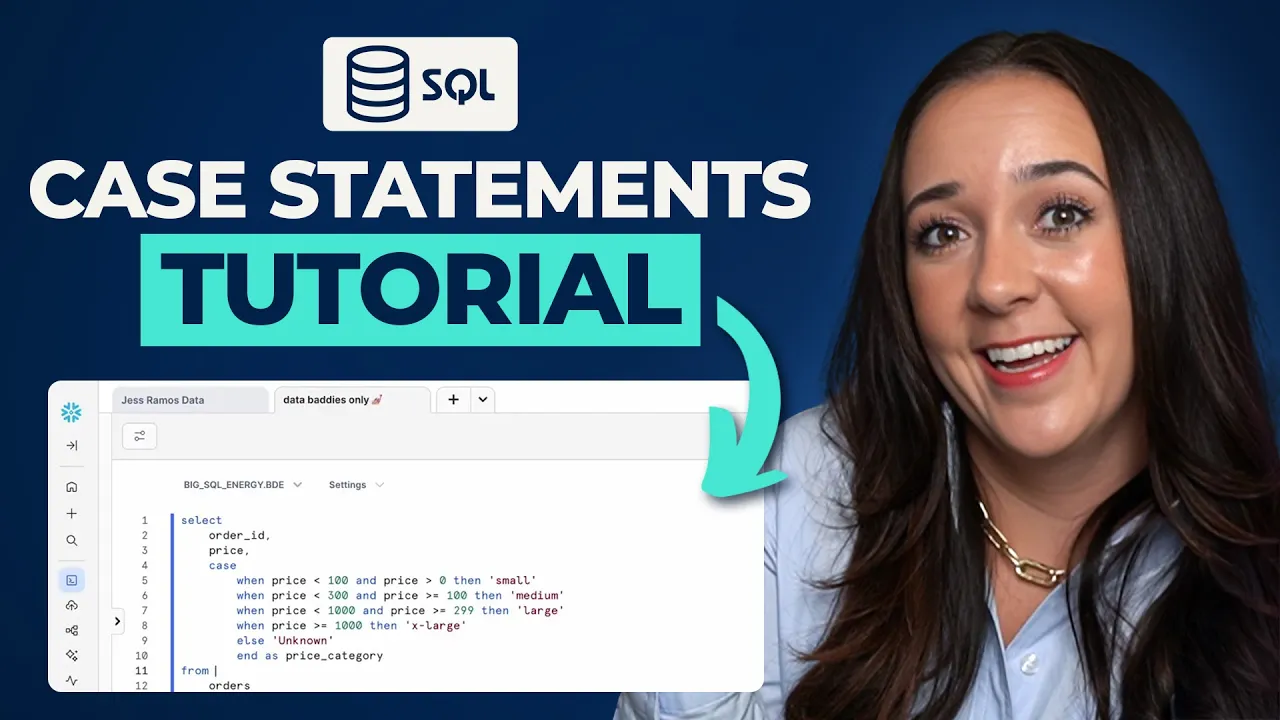Click the connected nodes sidebar icon
This screenshot has height=720, width=1280.
71,630
